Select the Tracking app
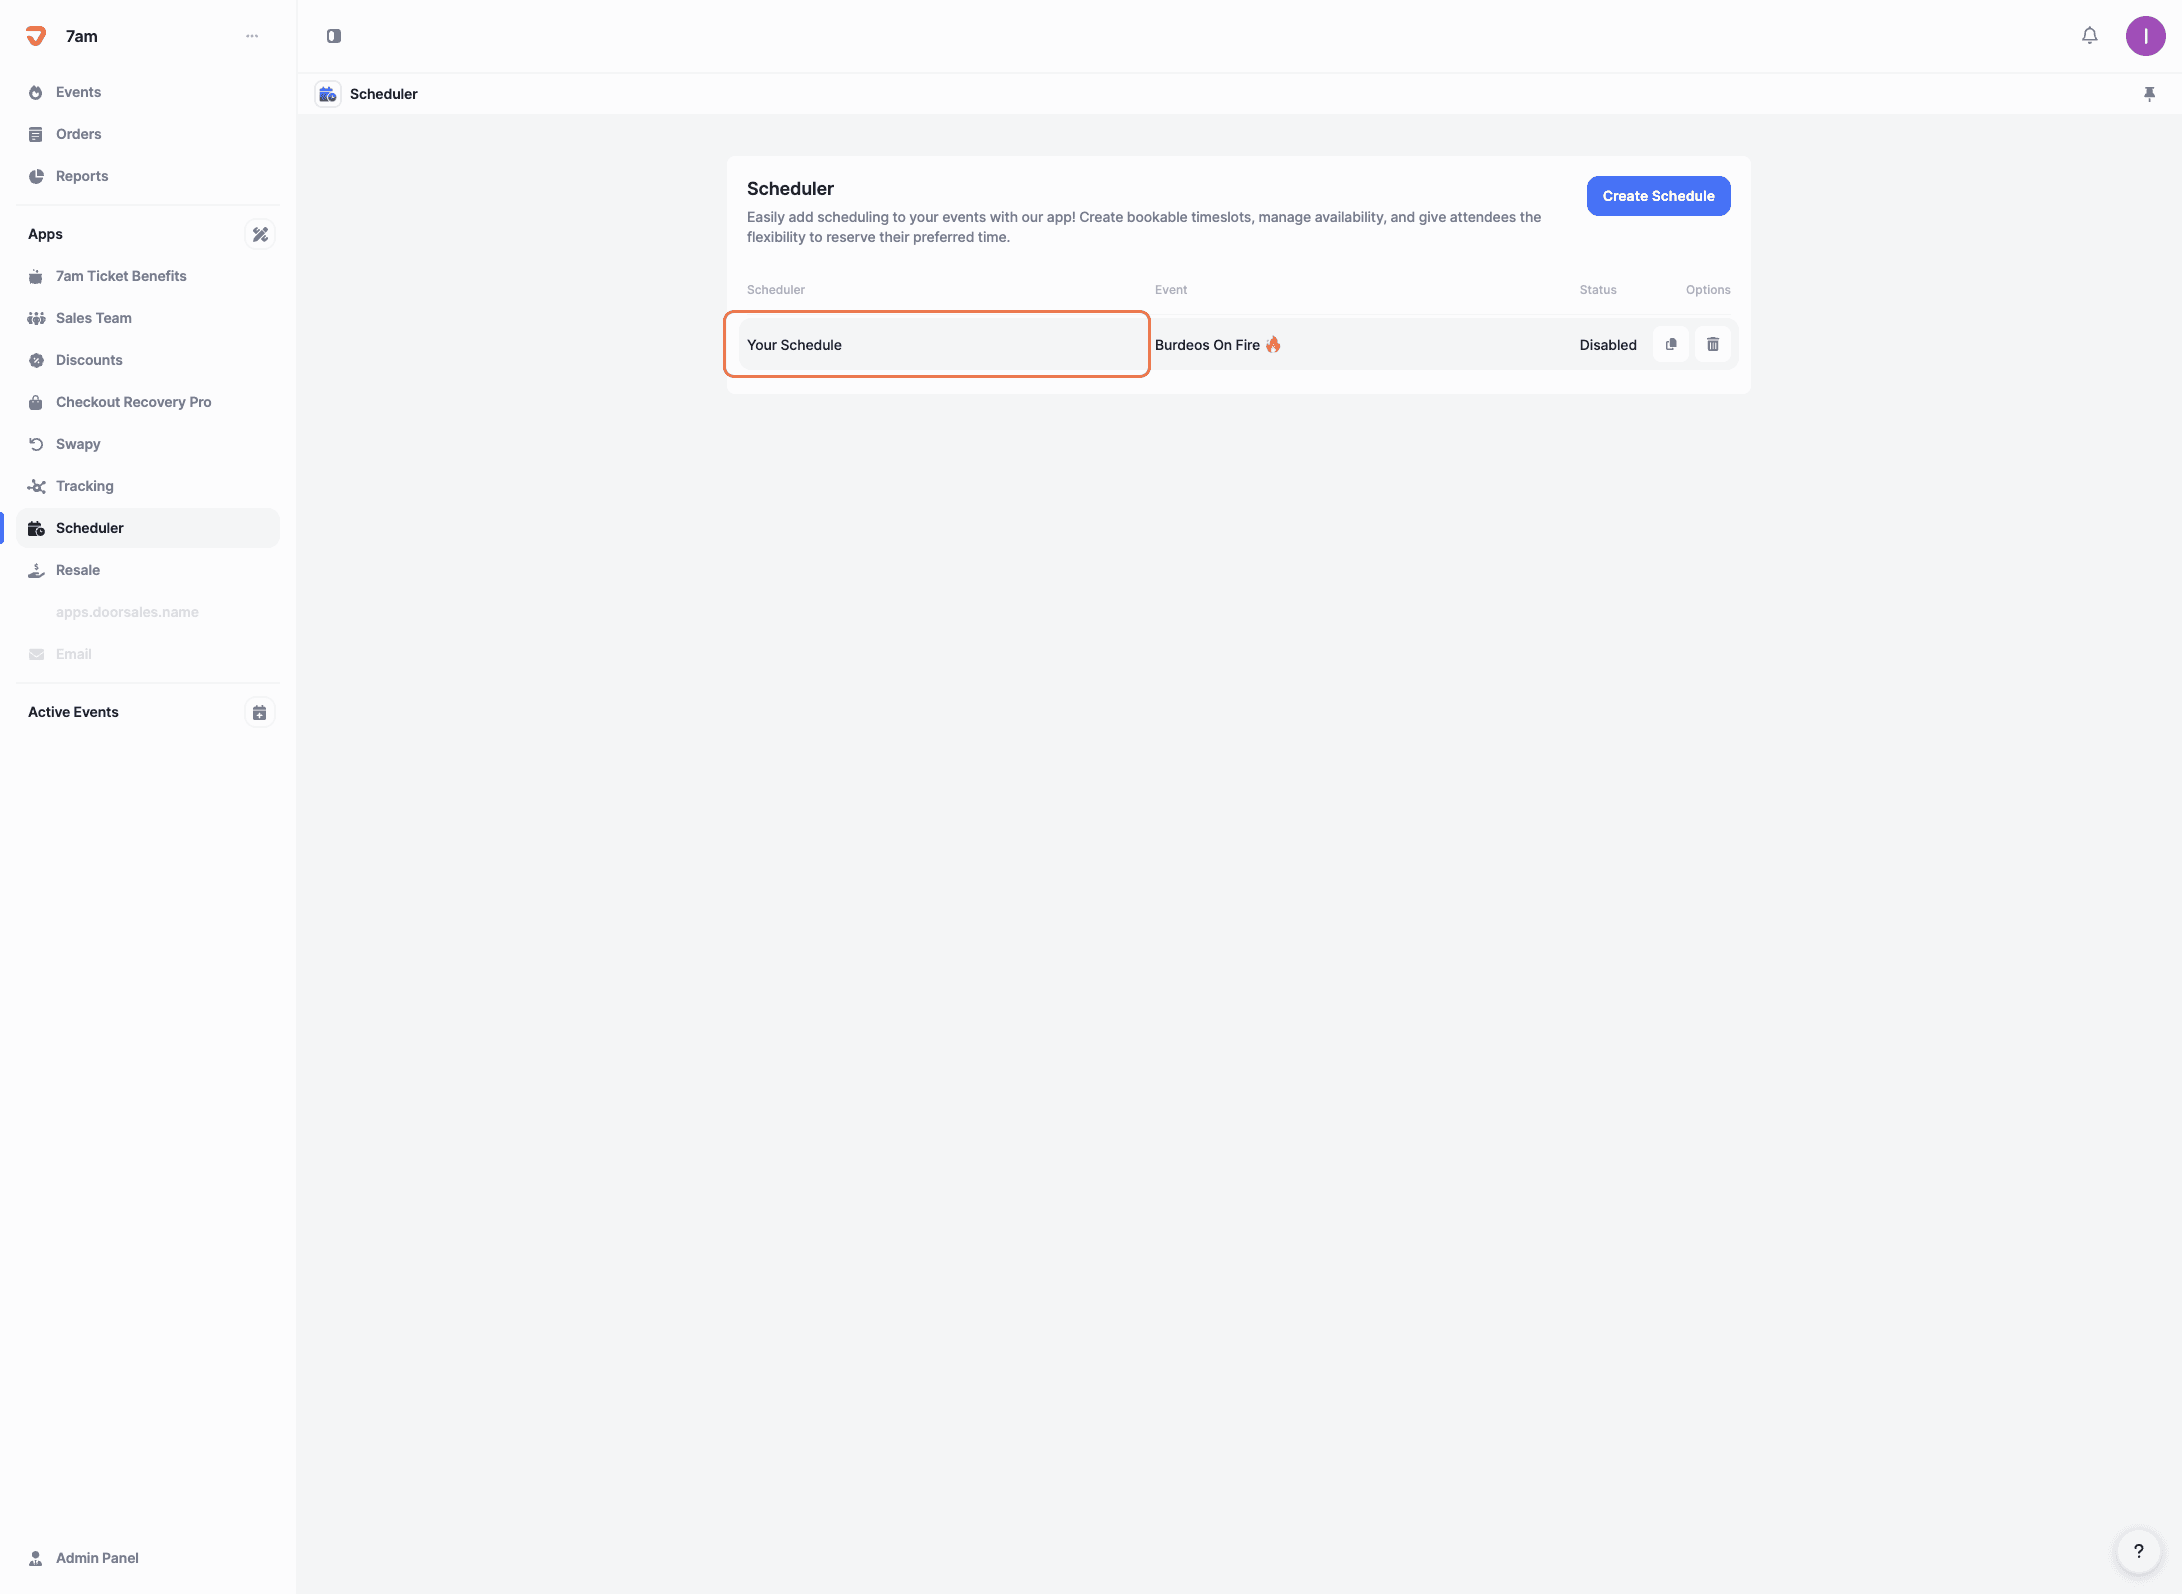The image size is (2182, 1594). pyautogui.click(x=85, y=486)
